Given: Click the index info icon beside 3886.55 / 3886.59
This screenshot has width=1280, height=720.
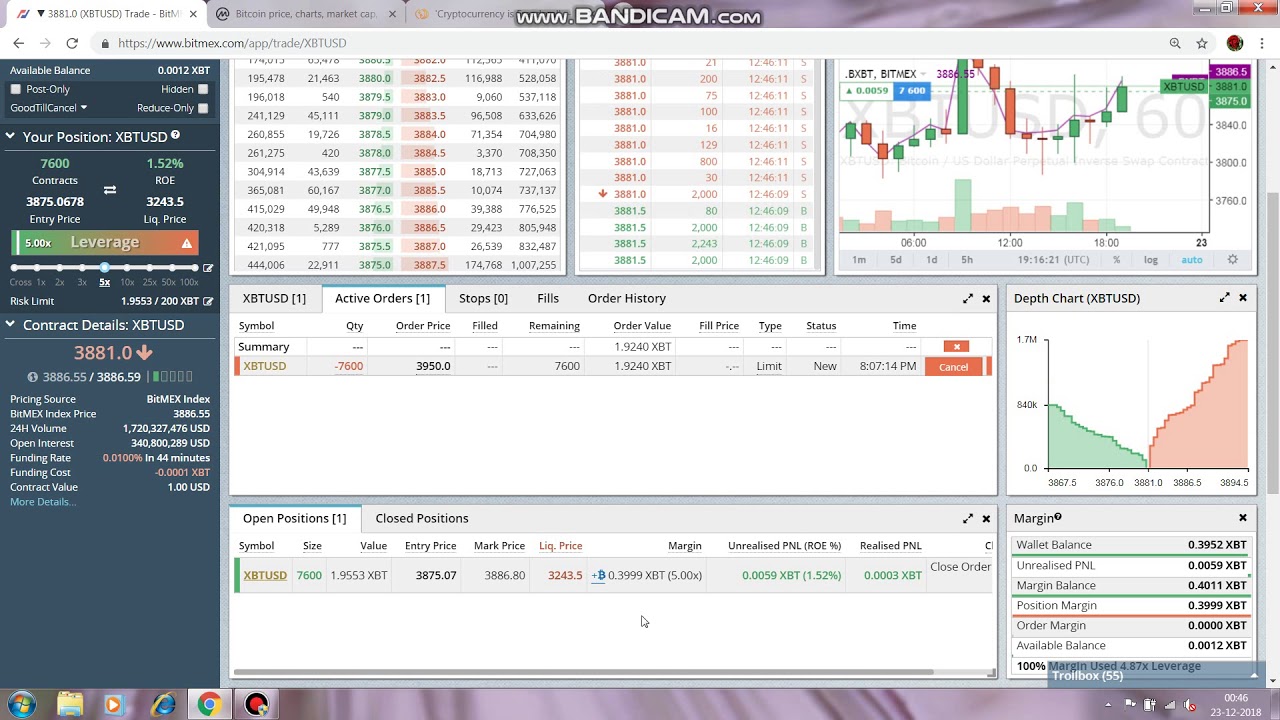Looking at the screenshot, I should tap(32, 377).
